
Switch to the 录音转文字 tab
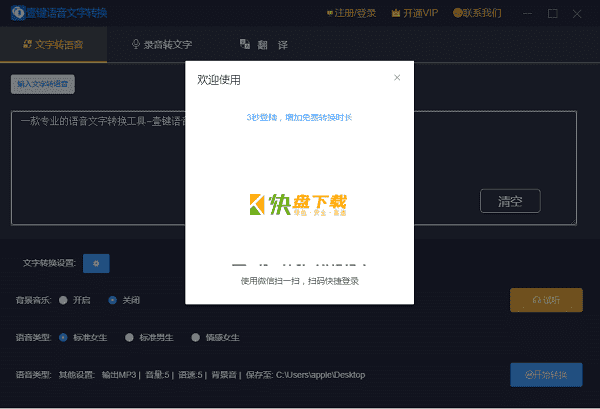click(162, 45)
